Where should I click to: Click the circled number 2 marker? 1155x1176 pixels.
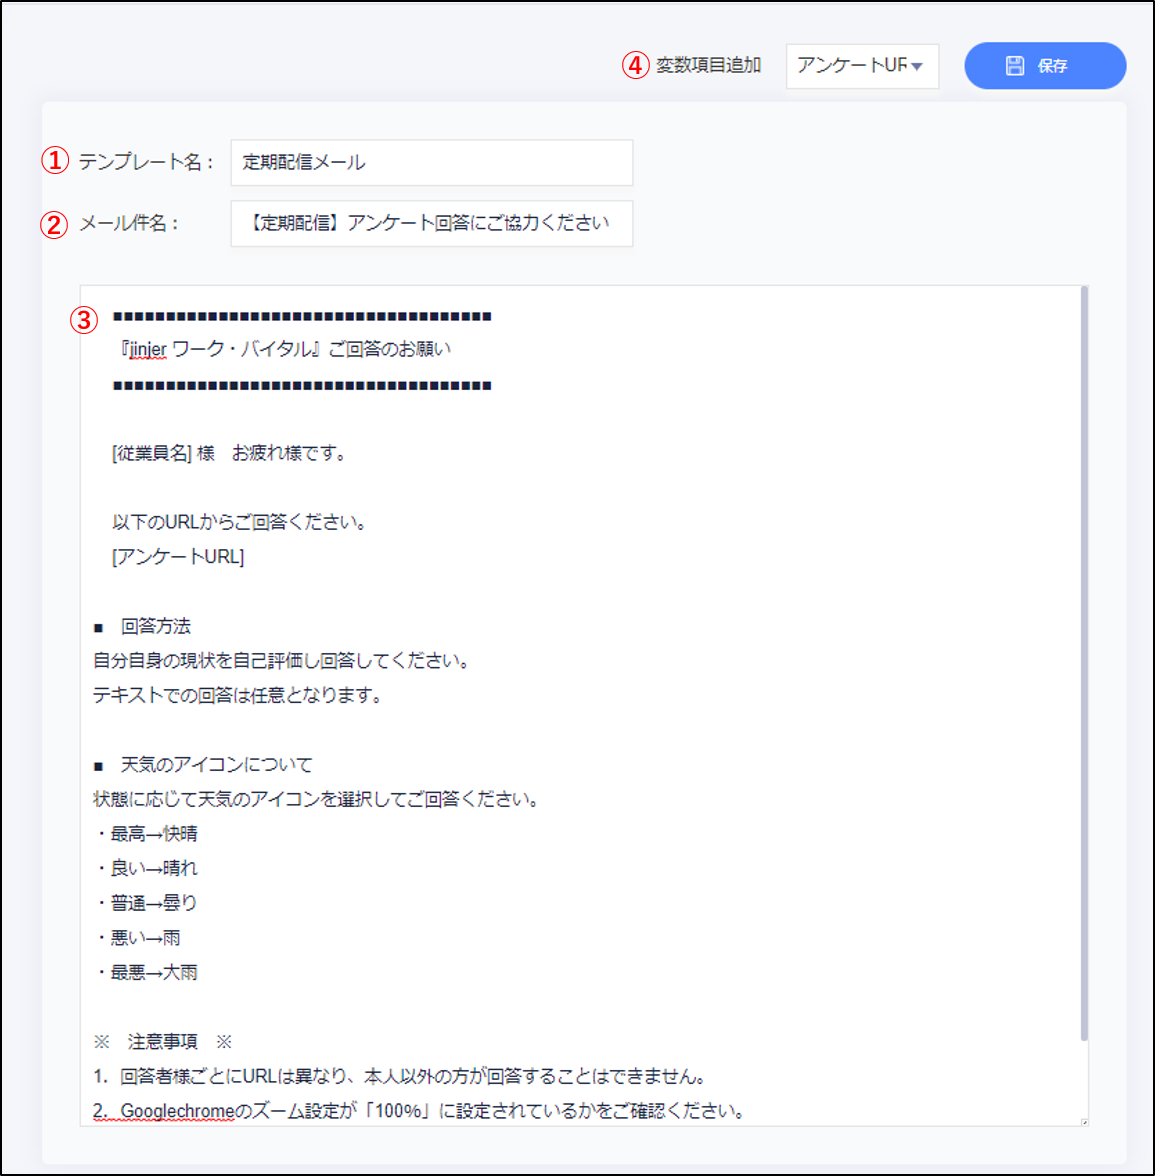tap(55, 223)
